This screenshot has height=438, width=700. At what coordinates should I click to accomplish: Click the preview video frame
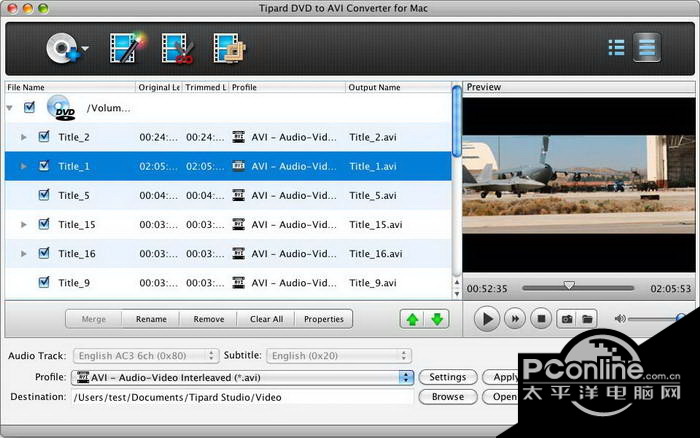tap(579, 184)
